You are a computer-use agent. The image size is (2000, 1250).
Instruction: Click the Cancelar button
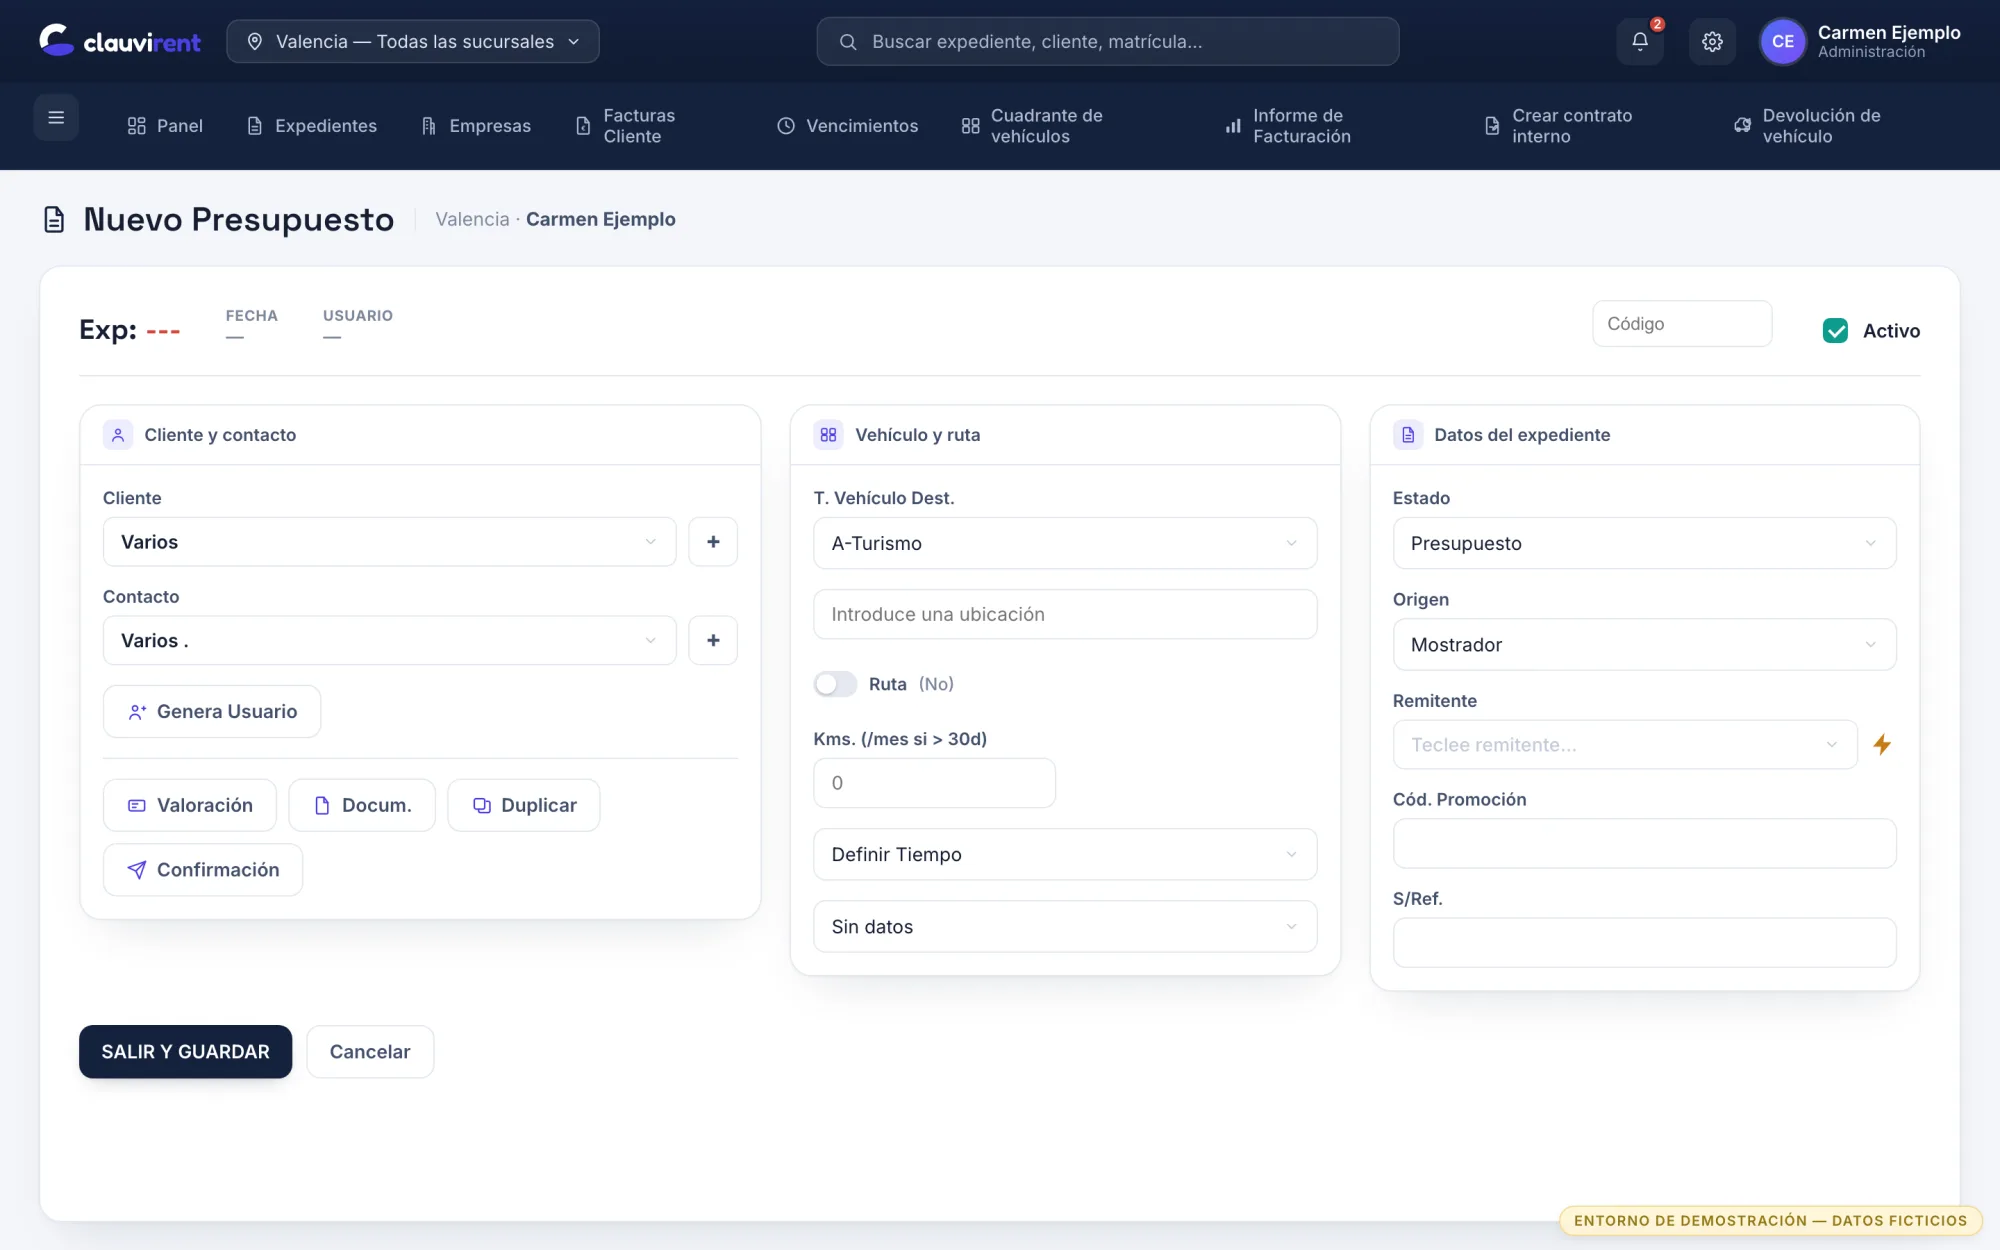[370, 1052]
